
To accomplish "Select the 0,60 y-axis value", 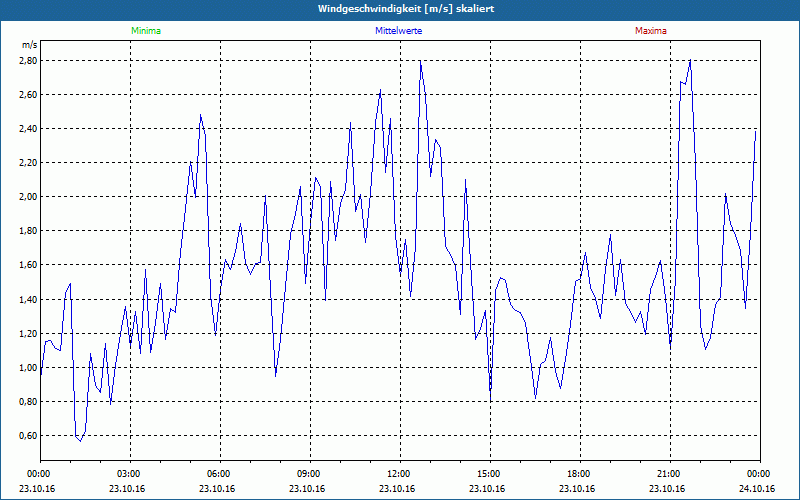I will point(29,436).
